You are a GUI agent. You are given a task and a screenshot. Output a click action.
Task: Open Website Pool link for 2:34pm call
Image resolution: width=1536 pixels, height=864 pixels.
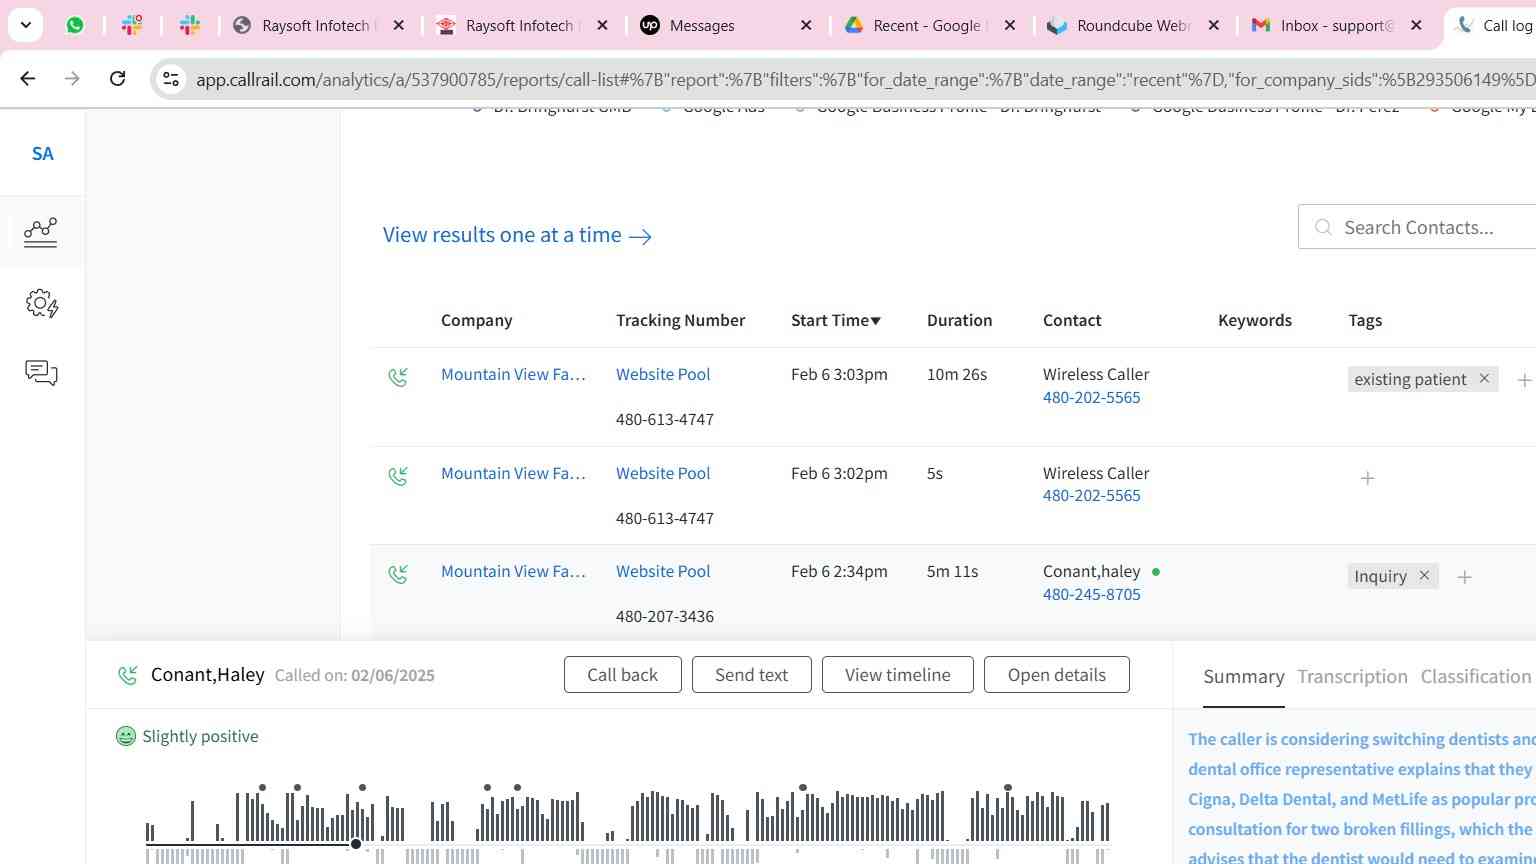(x=663, y=571)
